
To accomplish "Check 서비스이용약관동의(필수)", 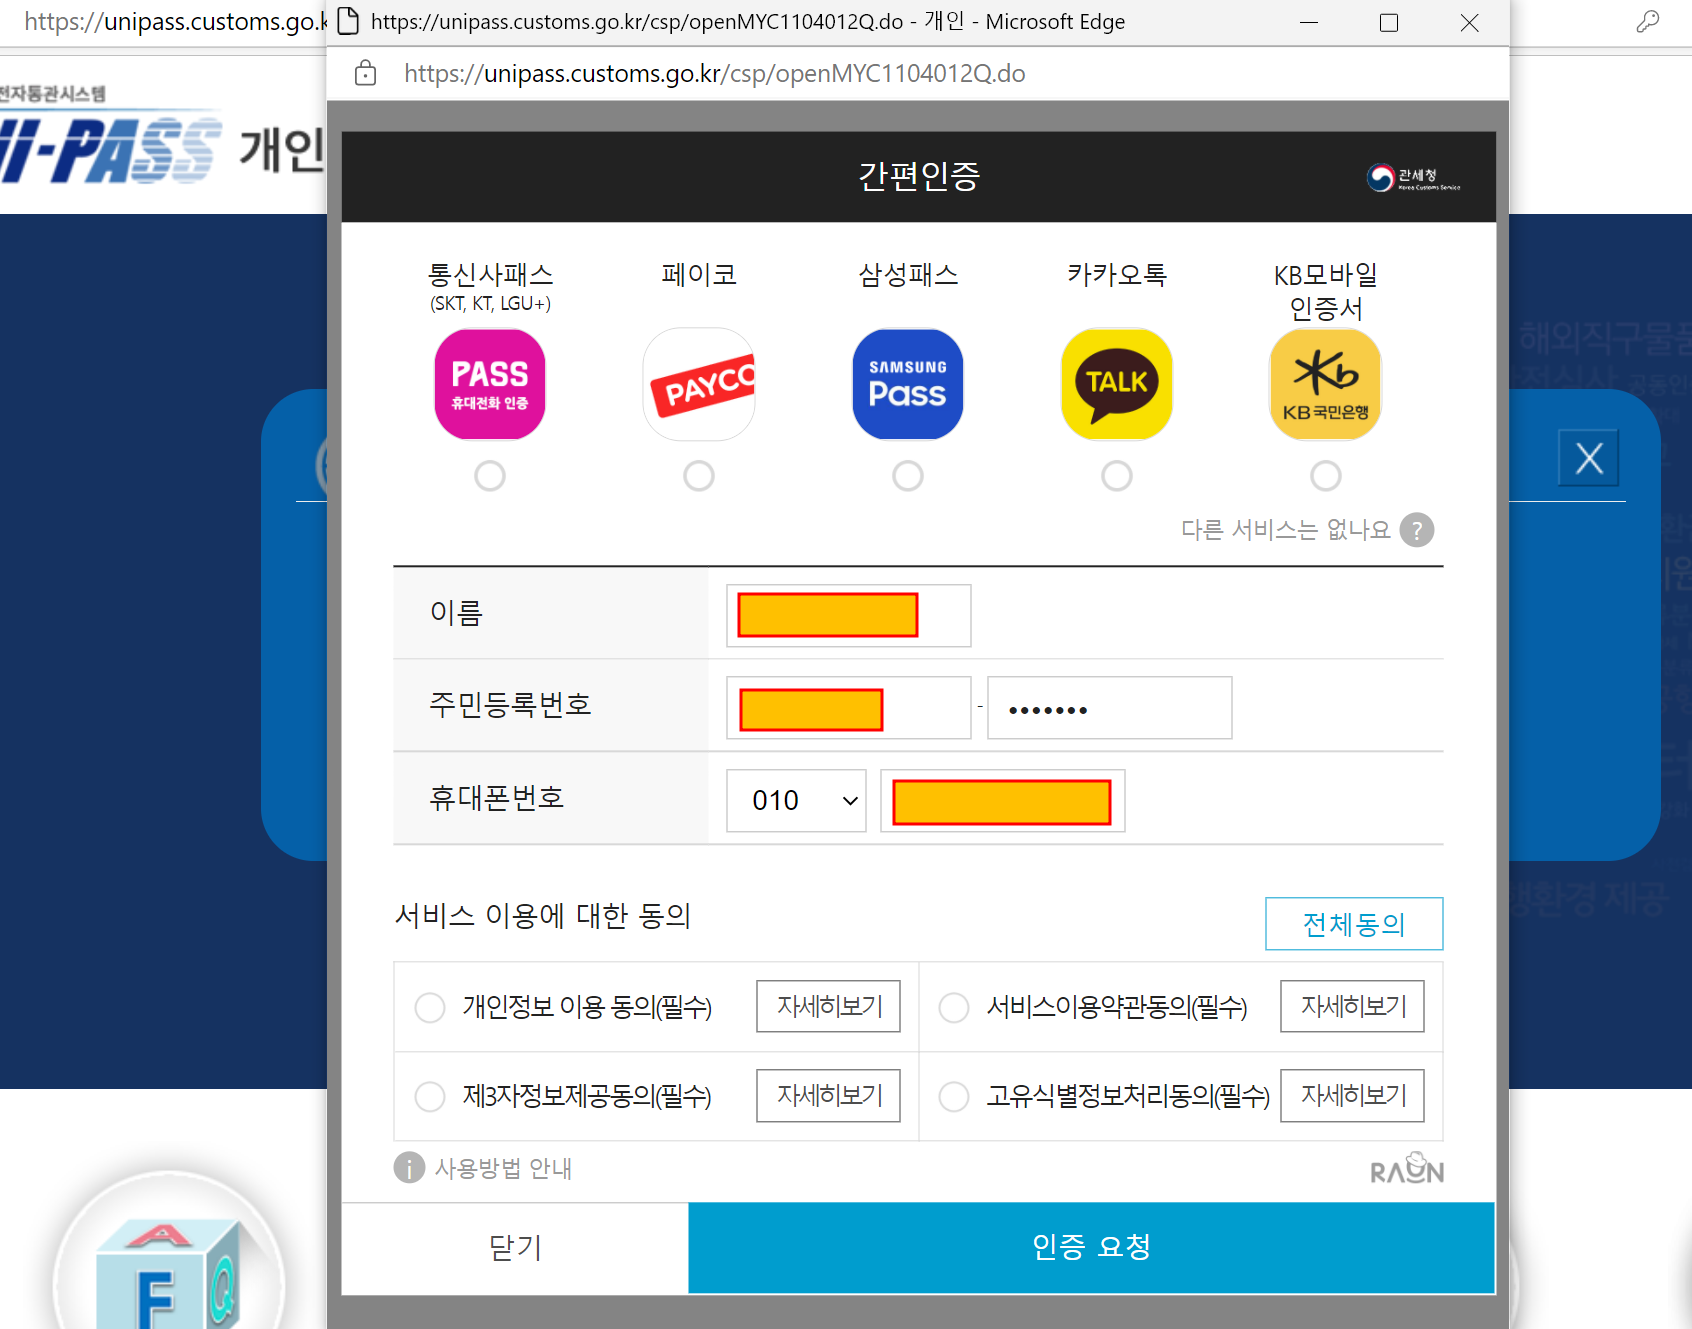I will (x=954, y=1007).
